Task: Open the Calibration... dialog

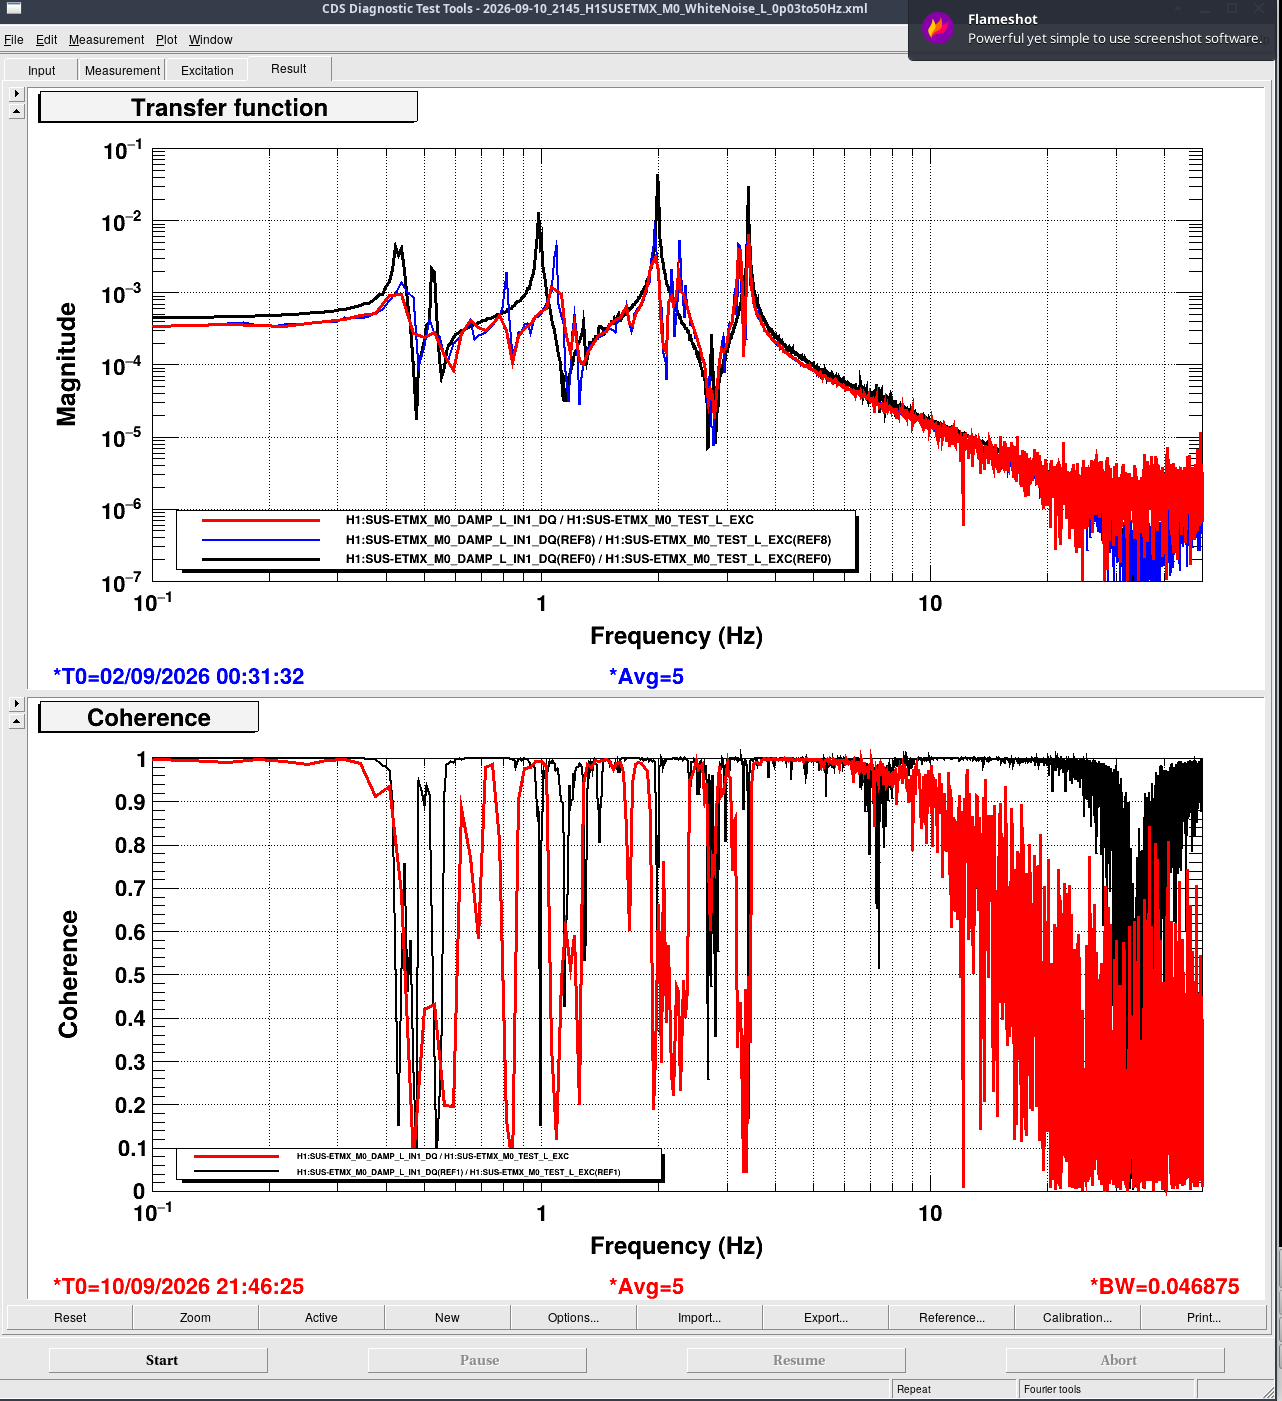Action: 1077,1317
